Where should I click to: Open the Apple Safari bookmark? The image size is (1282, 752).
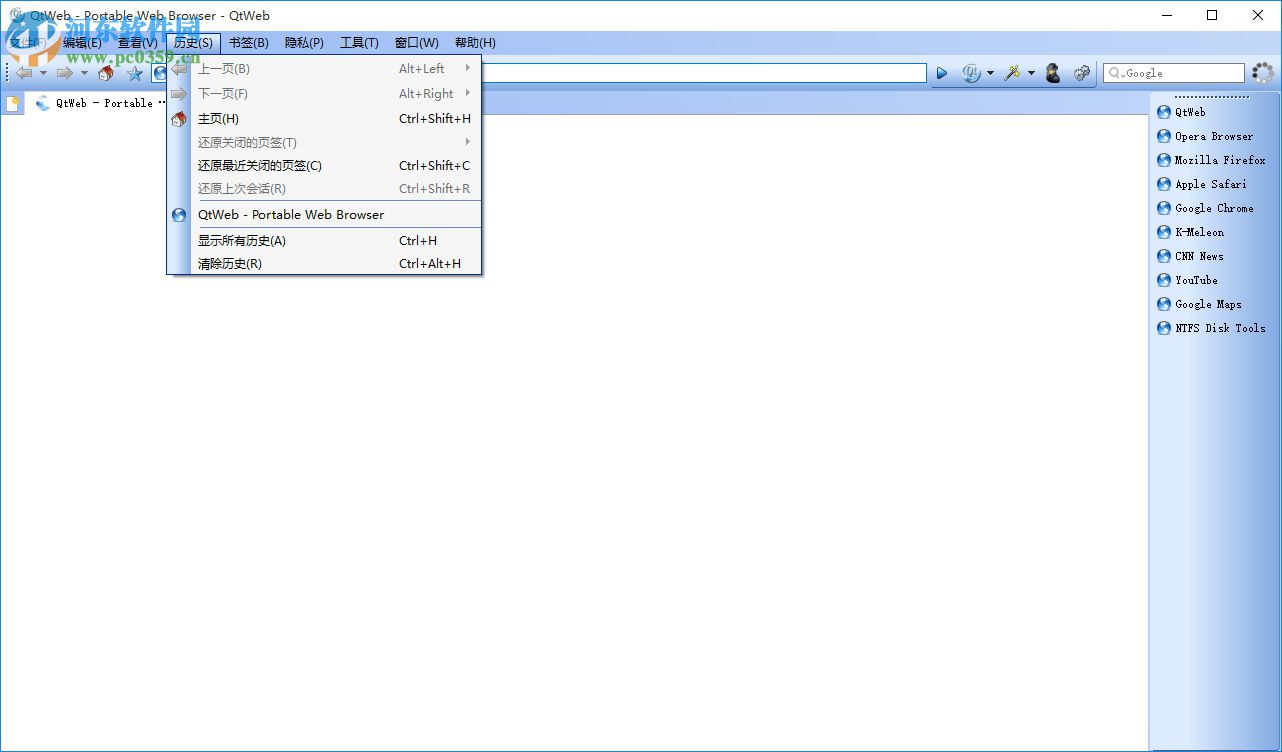(1211, 184)
